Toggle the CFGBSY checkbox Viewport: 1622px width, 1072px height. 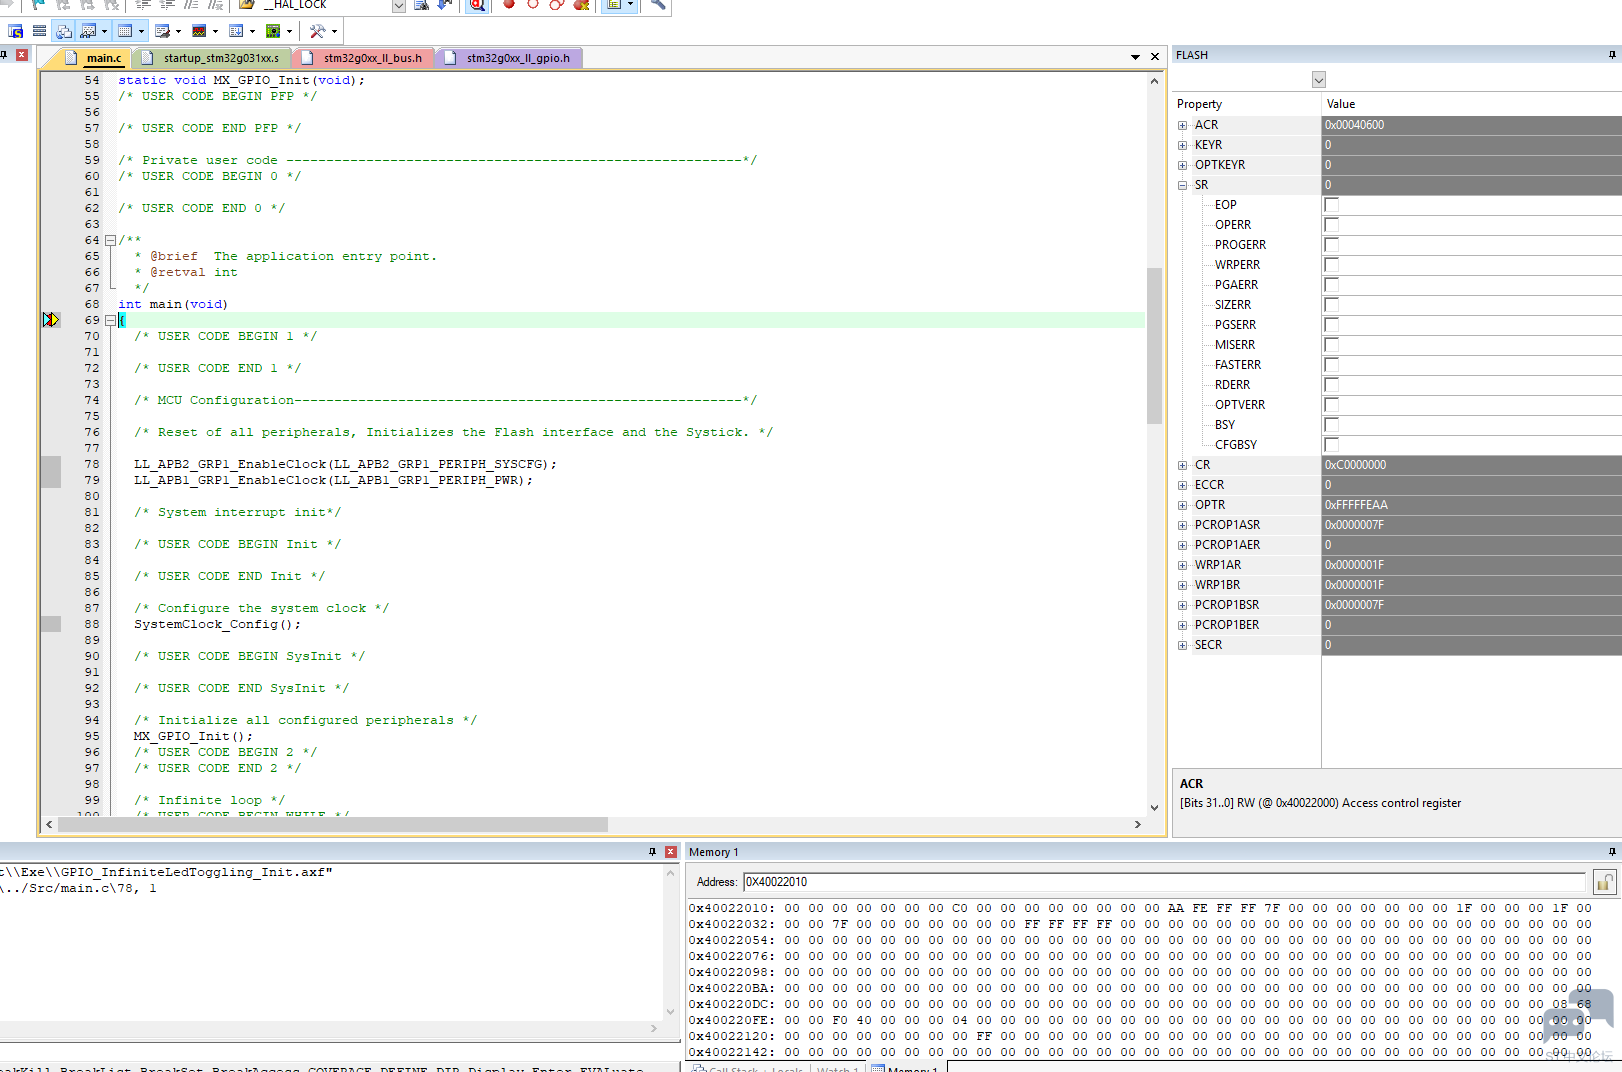point(1331,445)
